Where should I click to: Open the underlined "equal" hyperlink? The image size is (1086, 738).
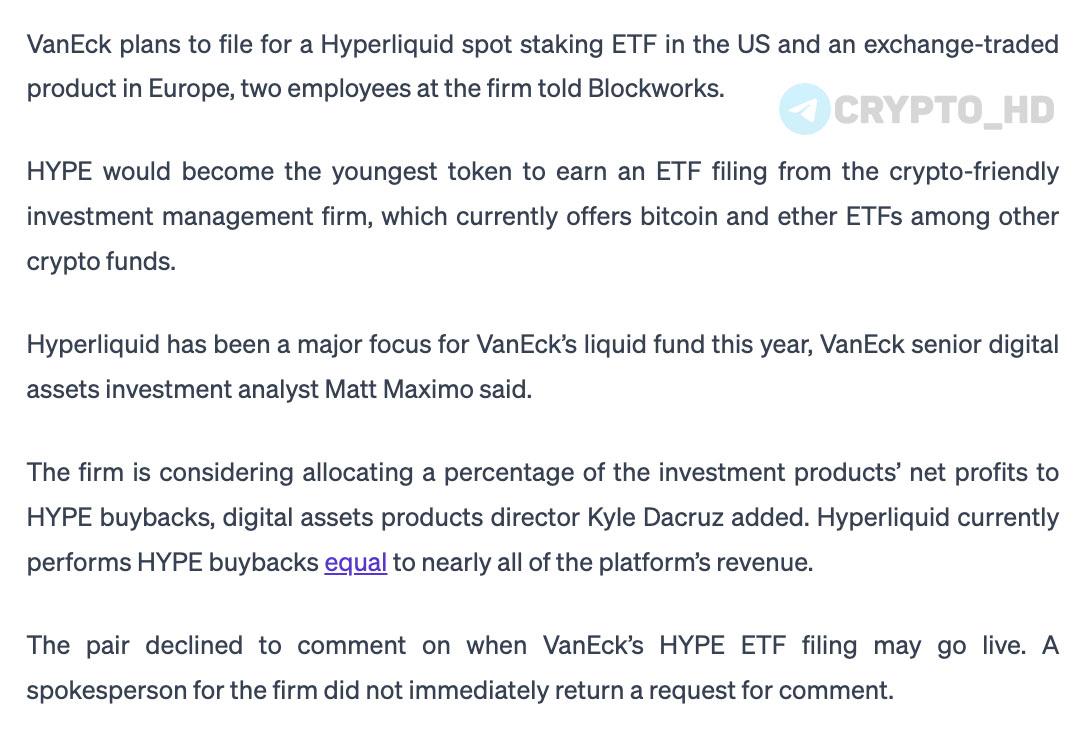coord(355,562)
